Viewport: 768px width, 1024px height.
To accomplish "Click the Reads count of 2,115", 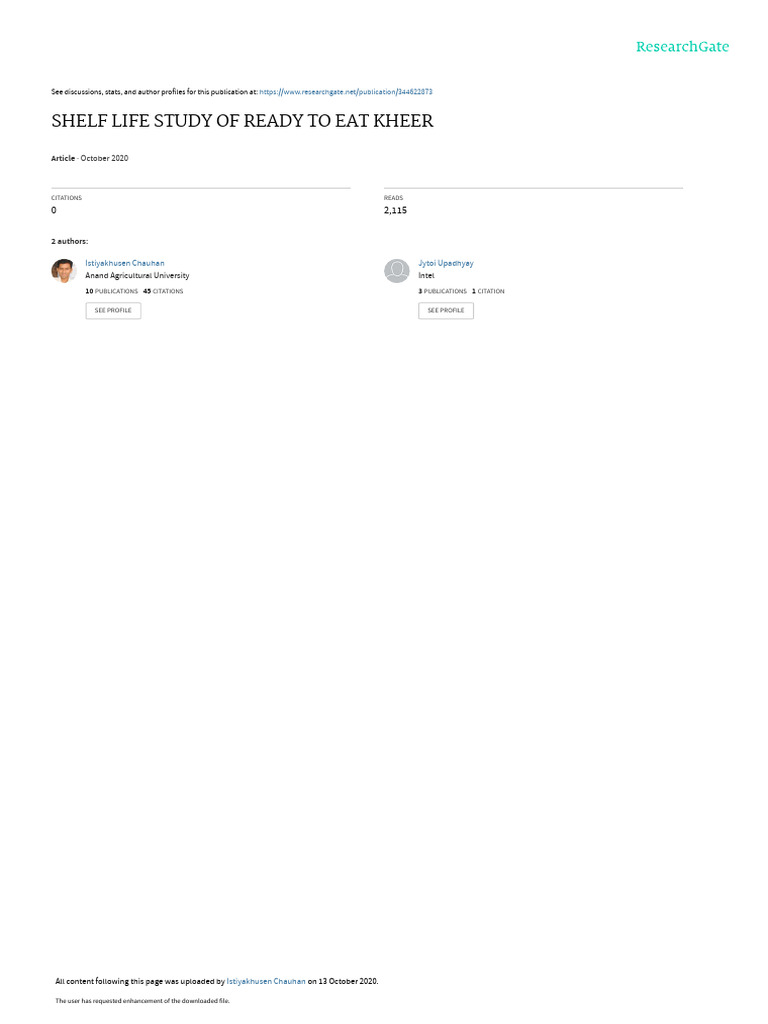I will point(395,210).
